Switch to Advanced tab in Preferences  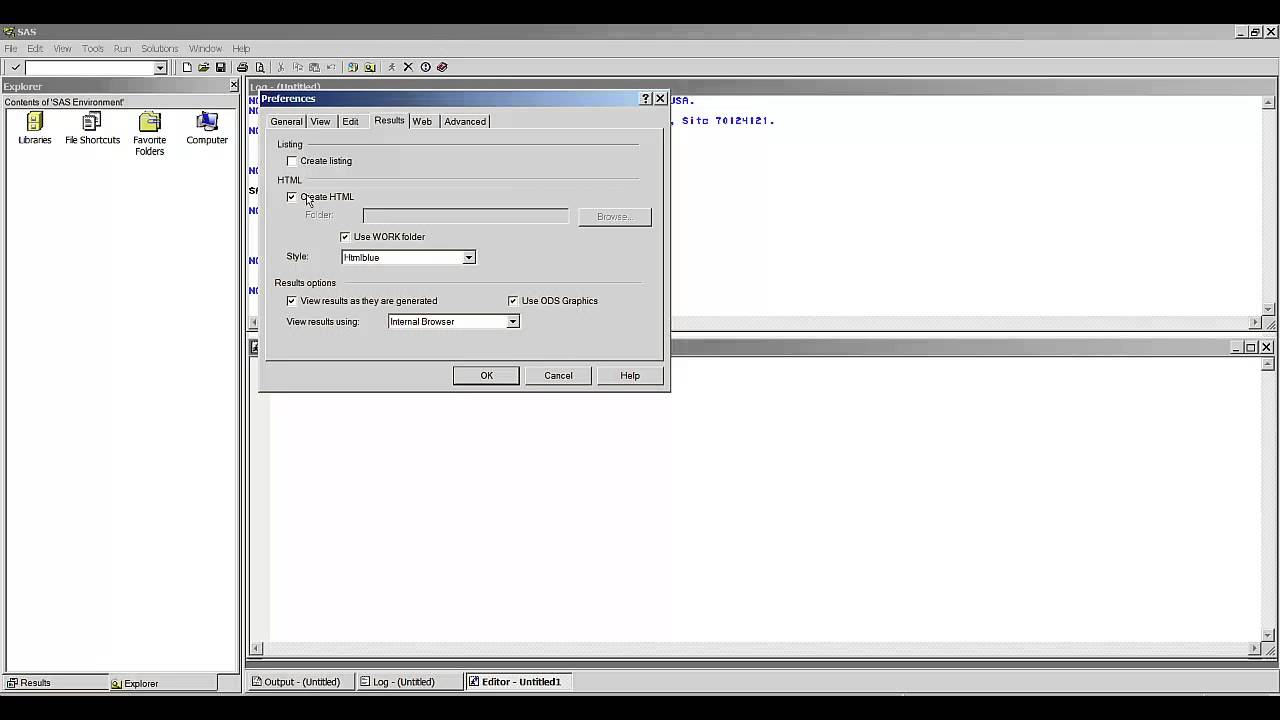click(465, 122)
